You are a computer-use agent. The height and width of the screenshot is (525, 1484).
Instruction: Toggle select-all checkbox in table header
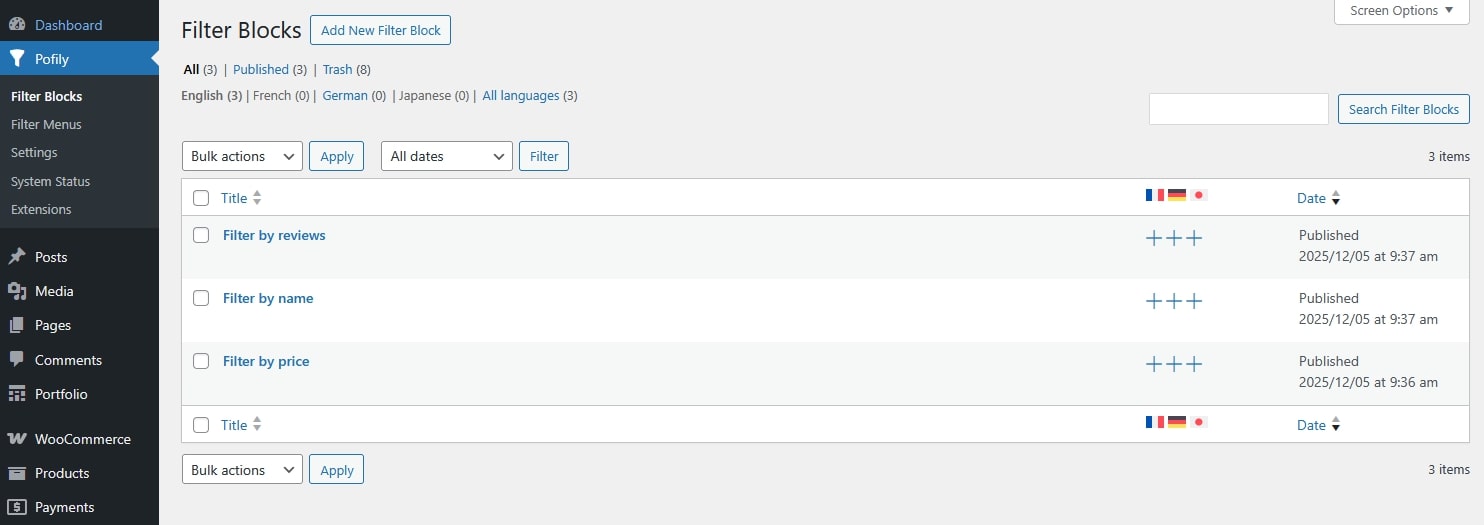pos(201,198)
